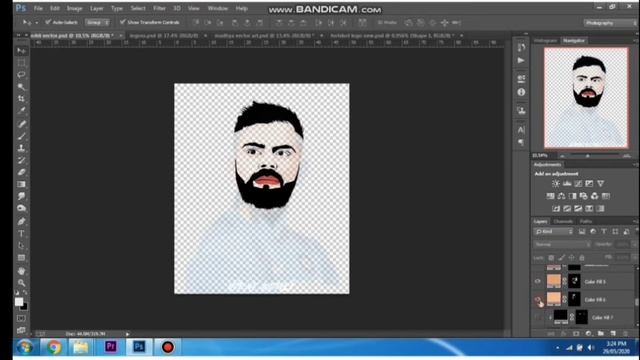Select the Move tool in the toolbox

[x=21, y=51]
